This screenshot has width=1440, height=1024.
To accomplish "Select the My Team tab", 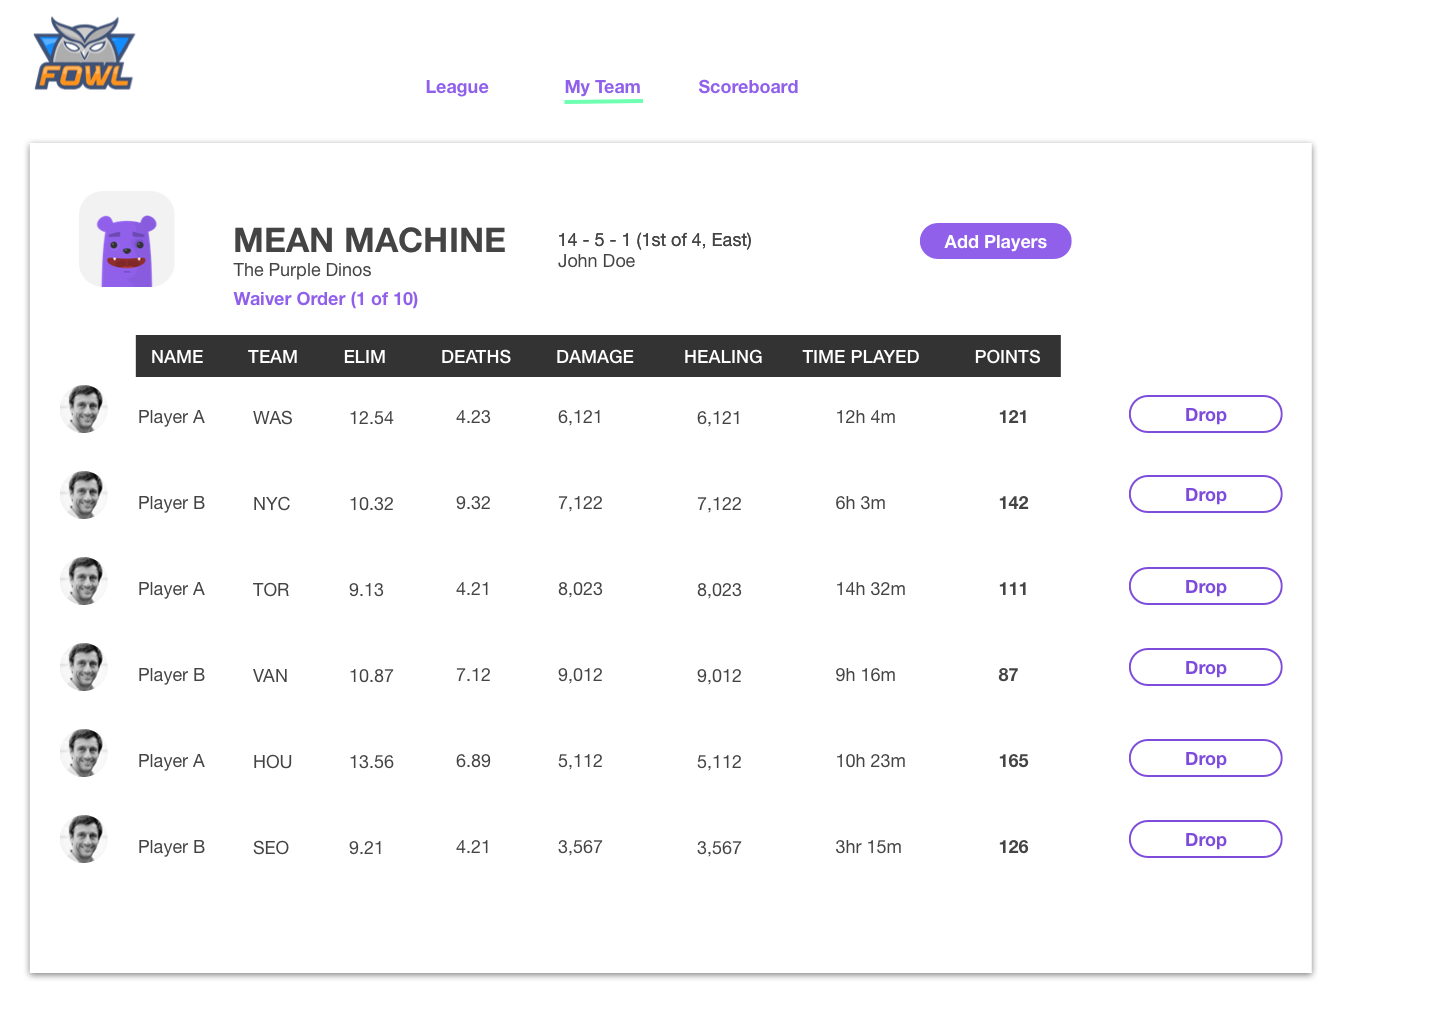I will 603,87.
